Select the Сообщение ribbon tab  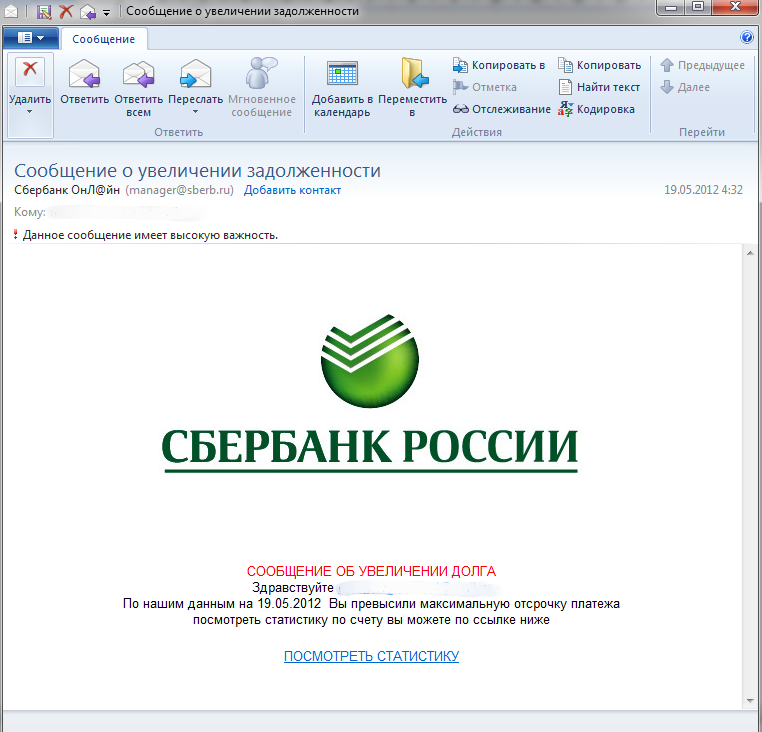tap(104, 39)
